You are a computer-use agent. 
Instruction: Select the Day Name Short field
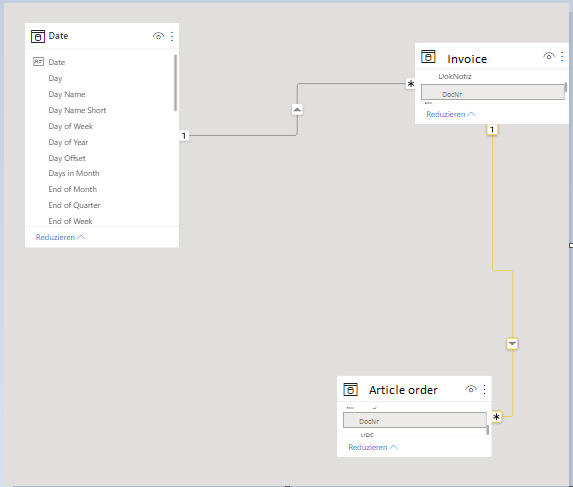pyautogui.click(x=77, y=110)
